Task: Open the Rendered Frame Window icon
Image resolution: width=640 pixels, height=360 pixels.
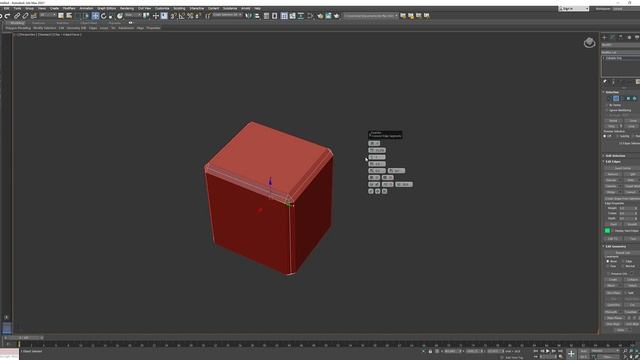Action: pyautogui.click(x=328, y=16)
